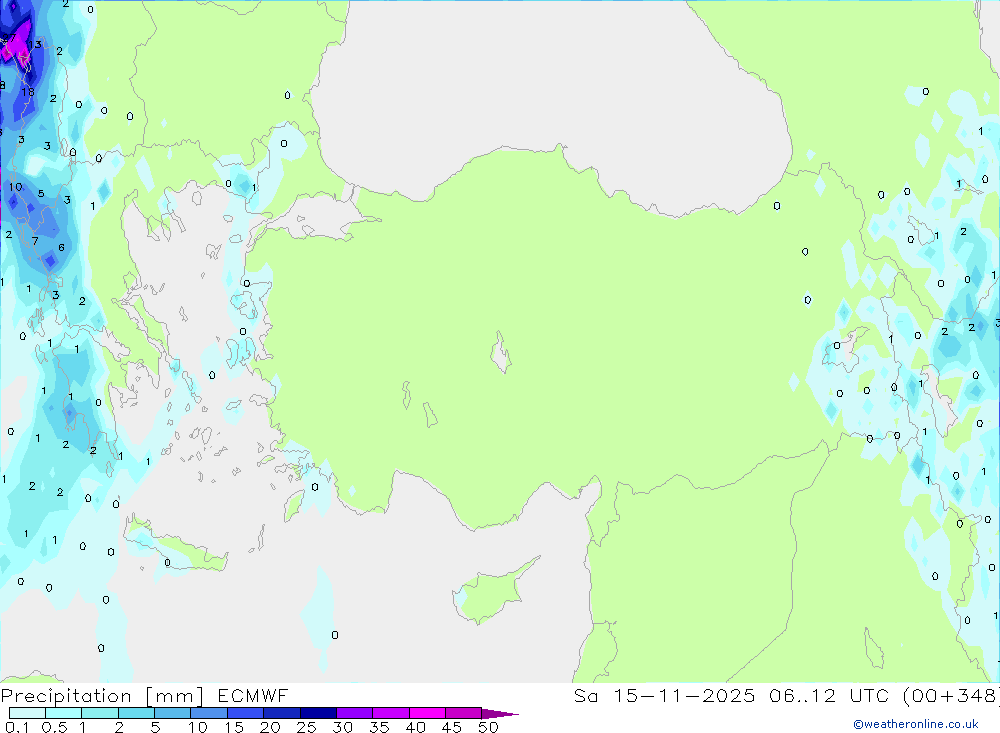
Task: Click the 1 to 2 mm legend swatch
Action: click(x=100, y=713)
